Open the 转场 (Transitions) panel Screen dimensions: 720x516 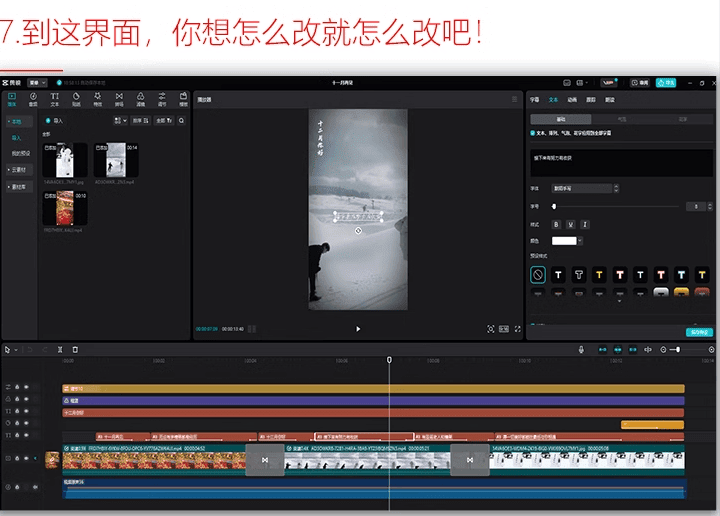coord(119,99)
